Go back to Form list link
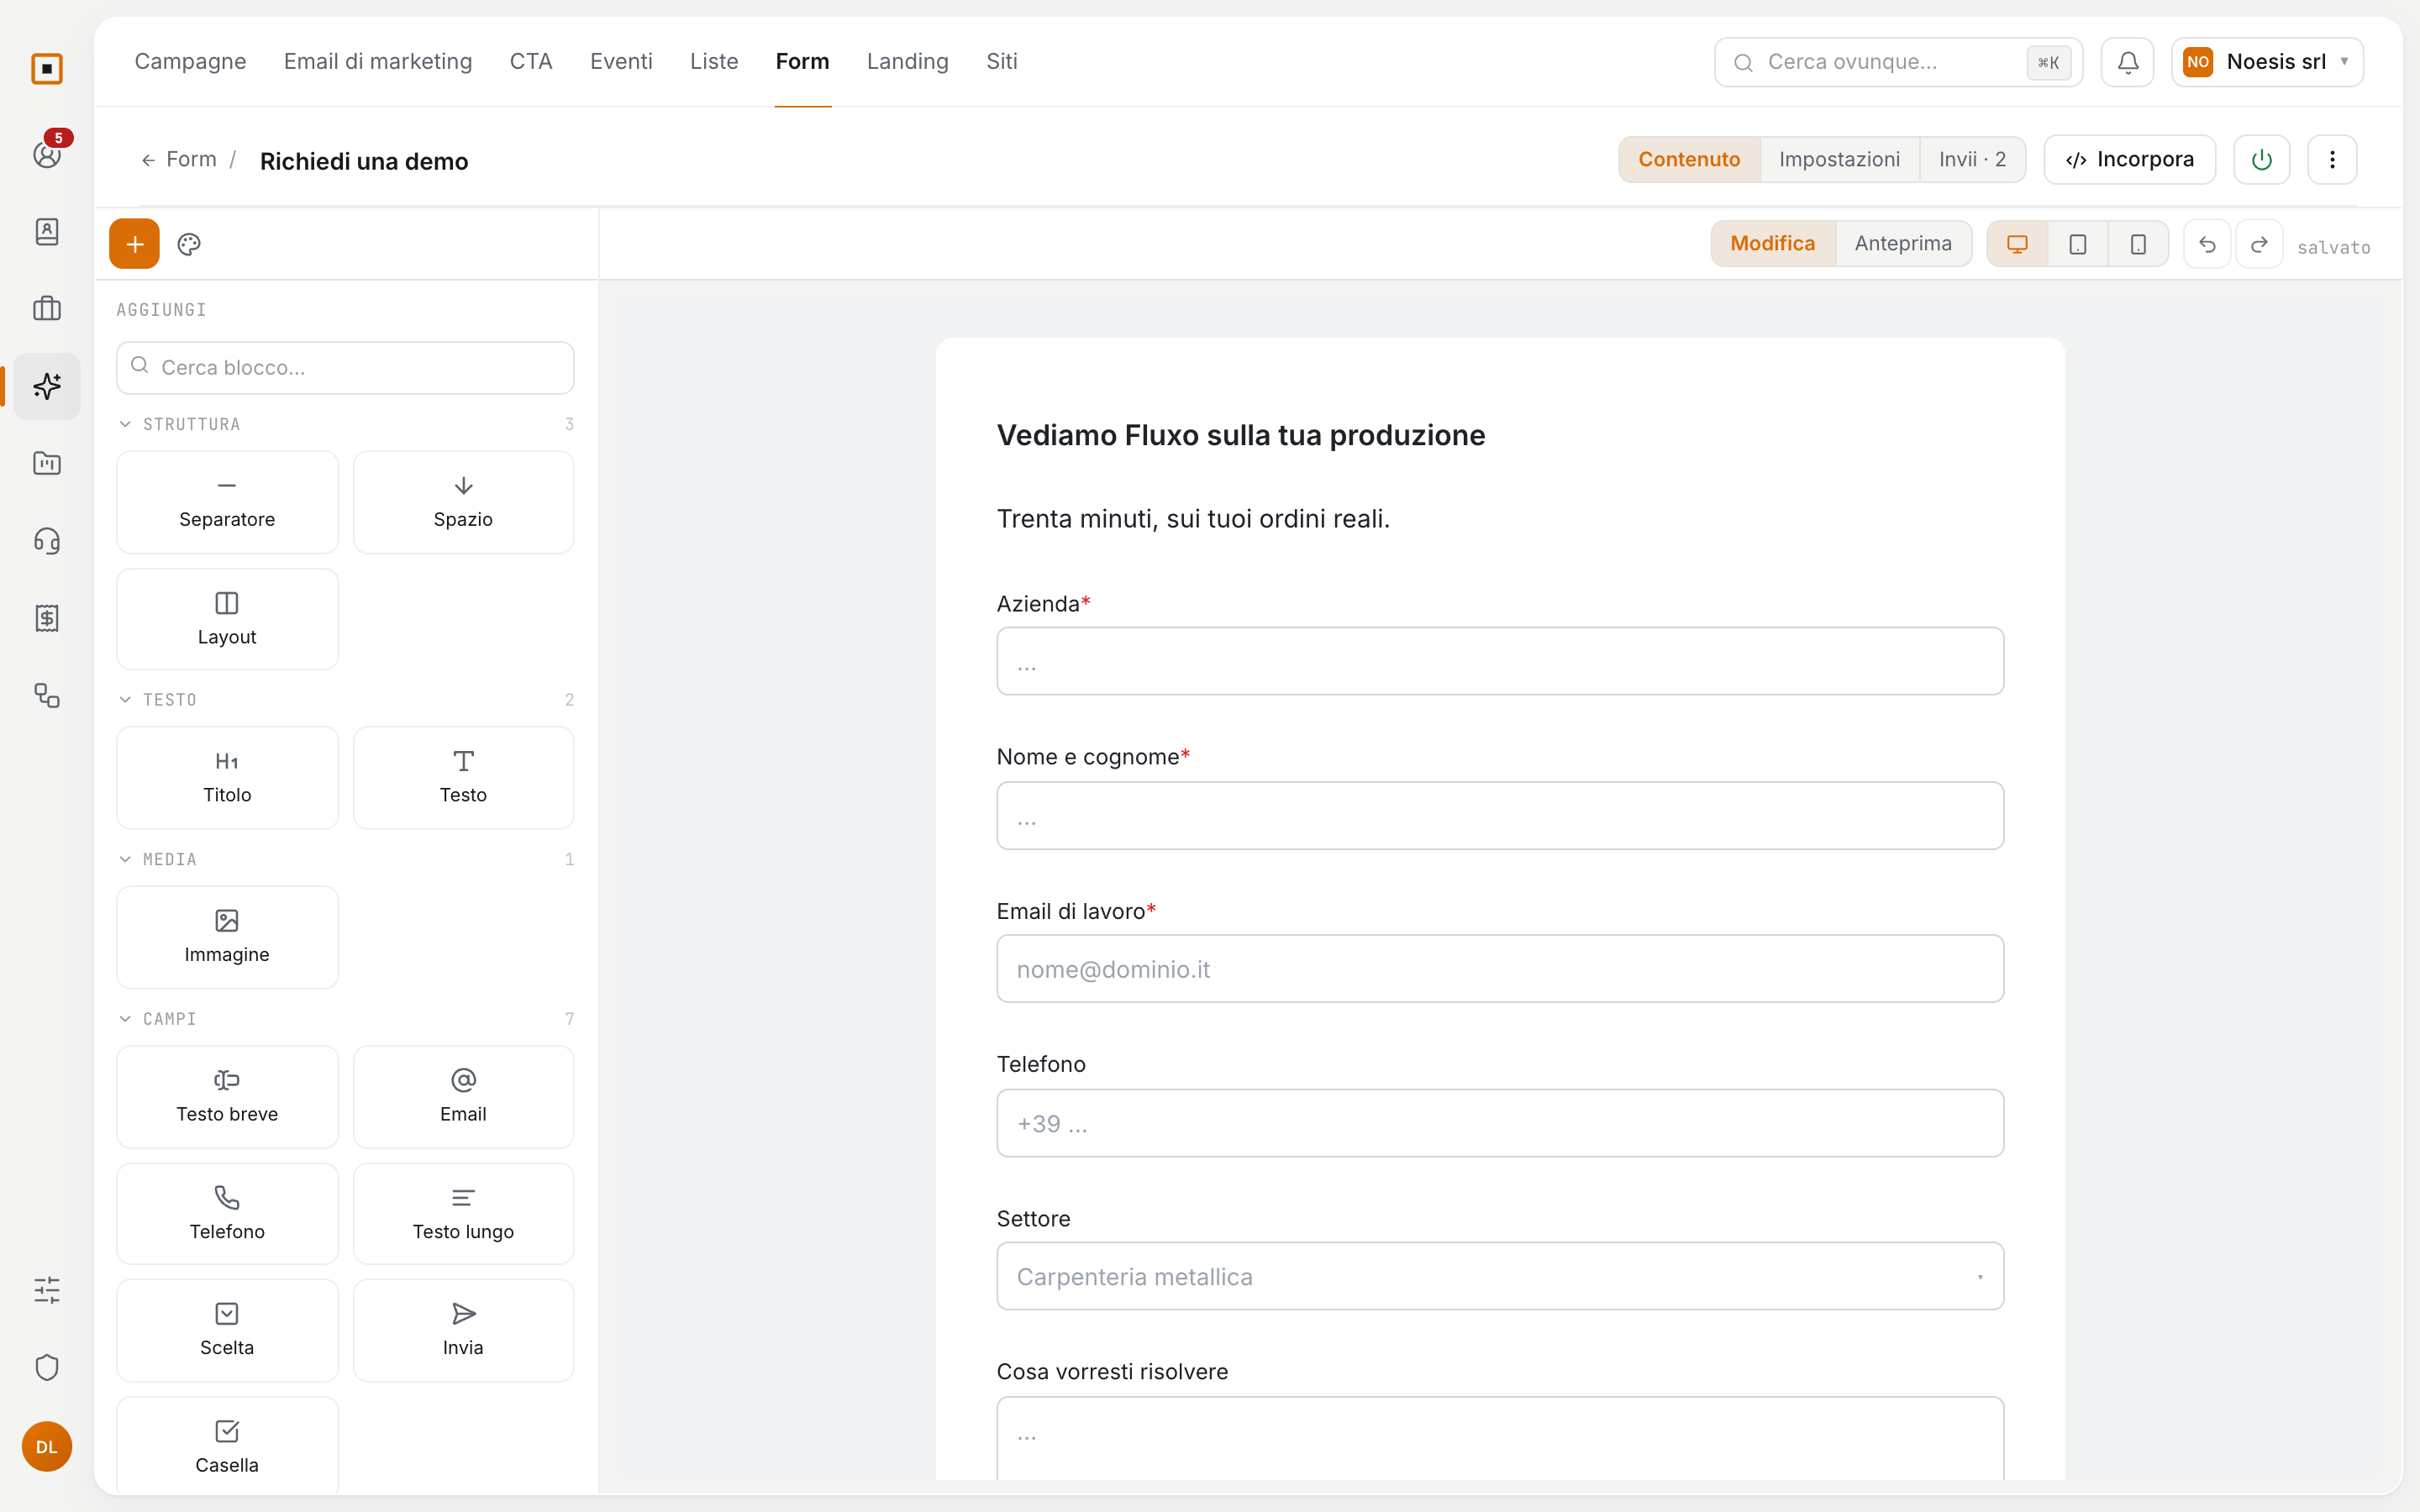Viewport: 2420px width, 1512px height. [178, 160]
